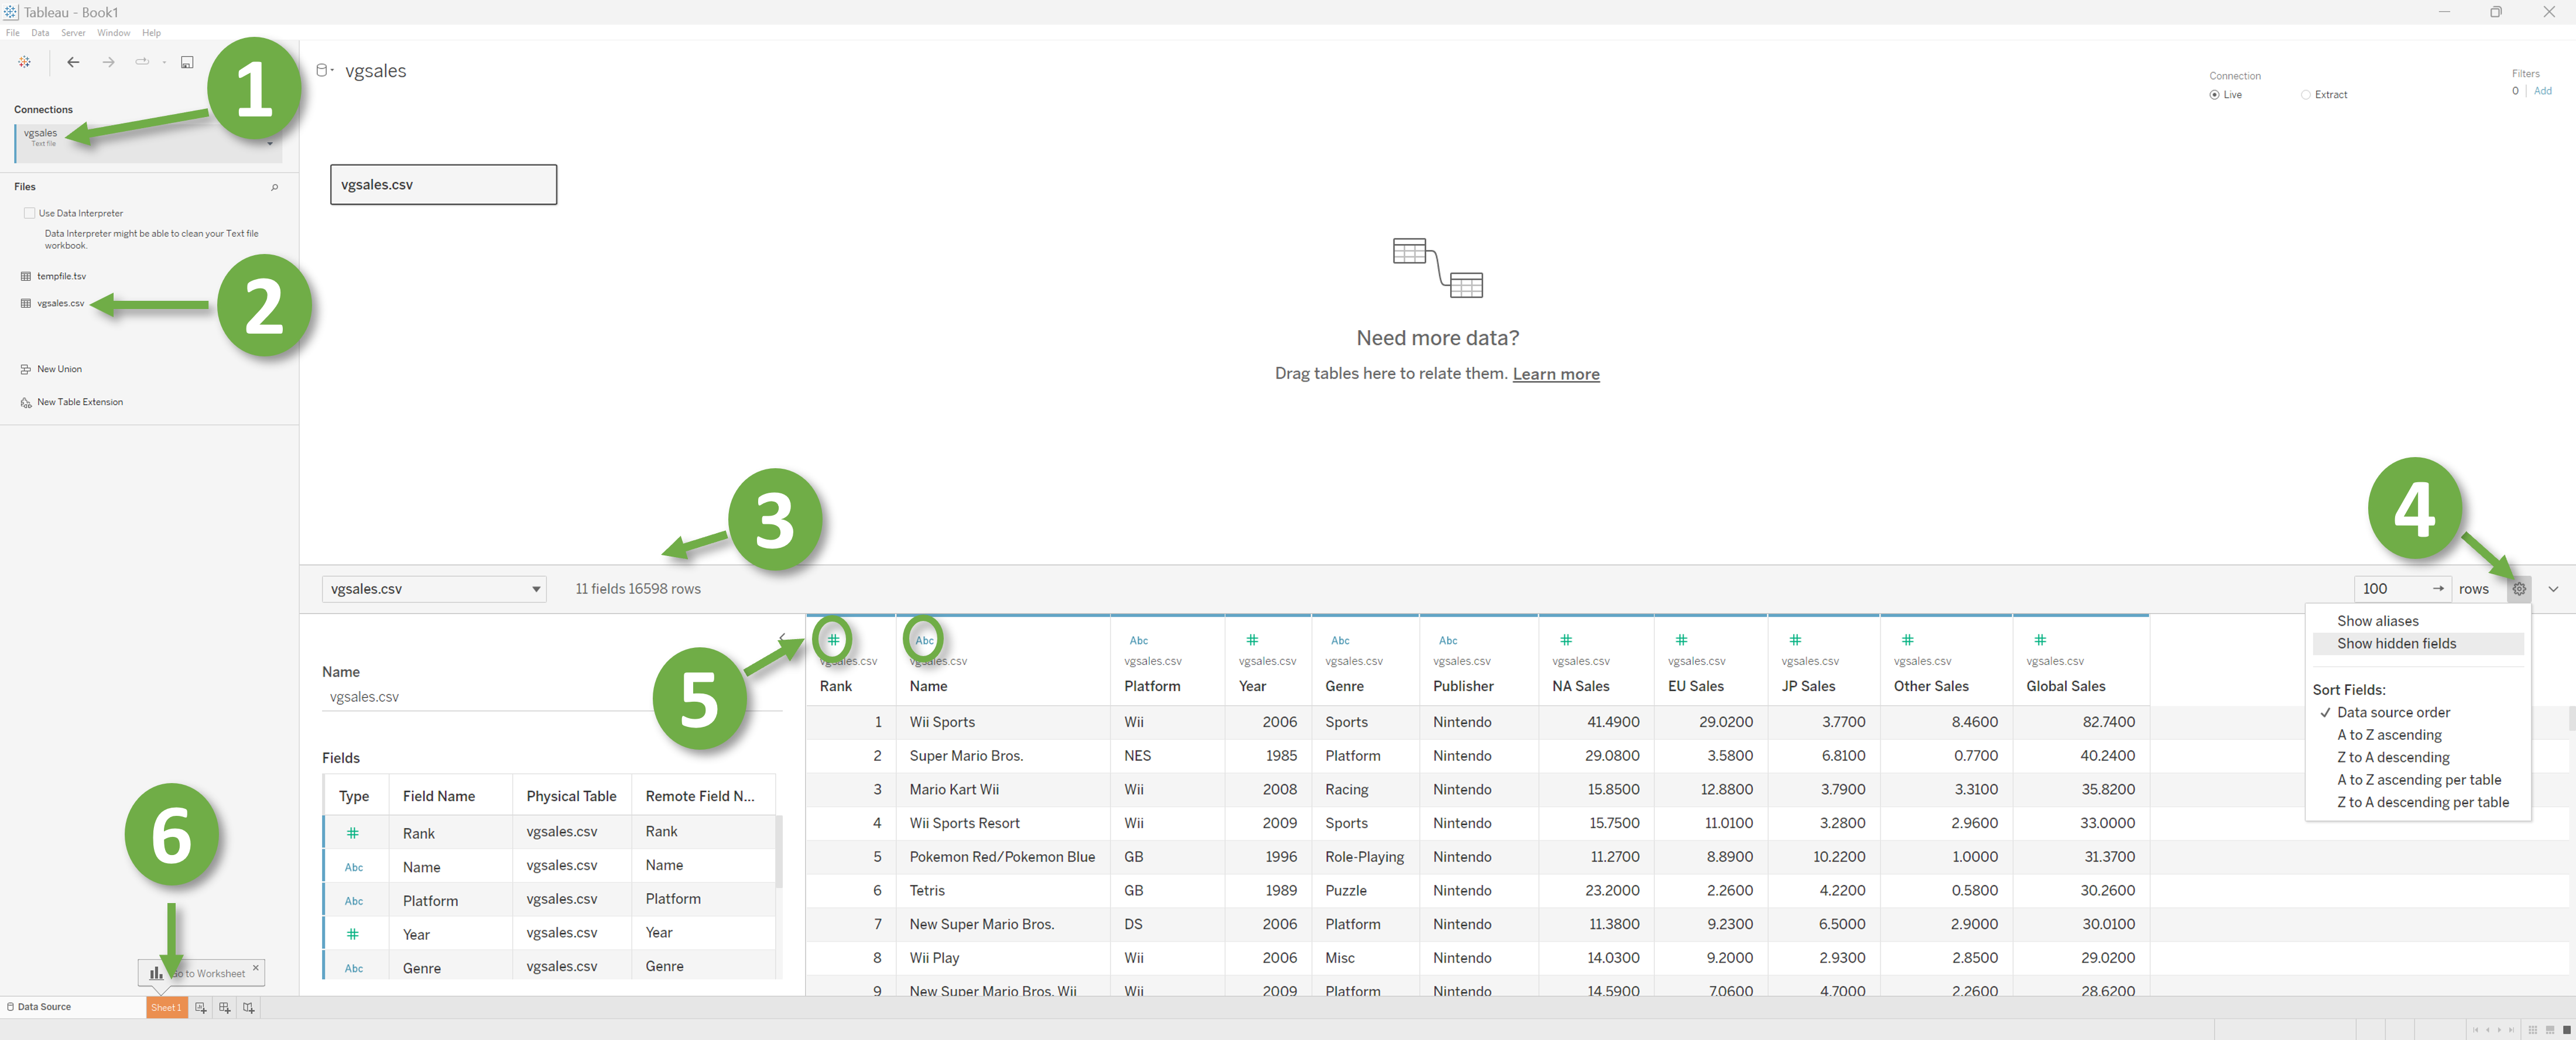The image size is (2576, 1040).
Task: Collapse the metadata pane with left chevron
Action: click(x=781, y=638)
